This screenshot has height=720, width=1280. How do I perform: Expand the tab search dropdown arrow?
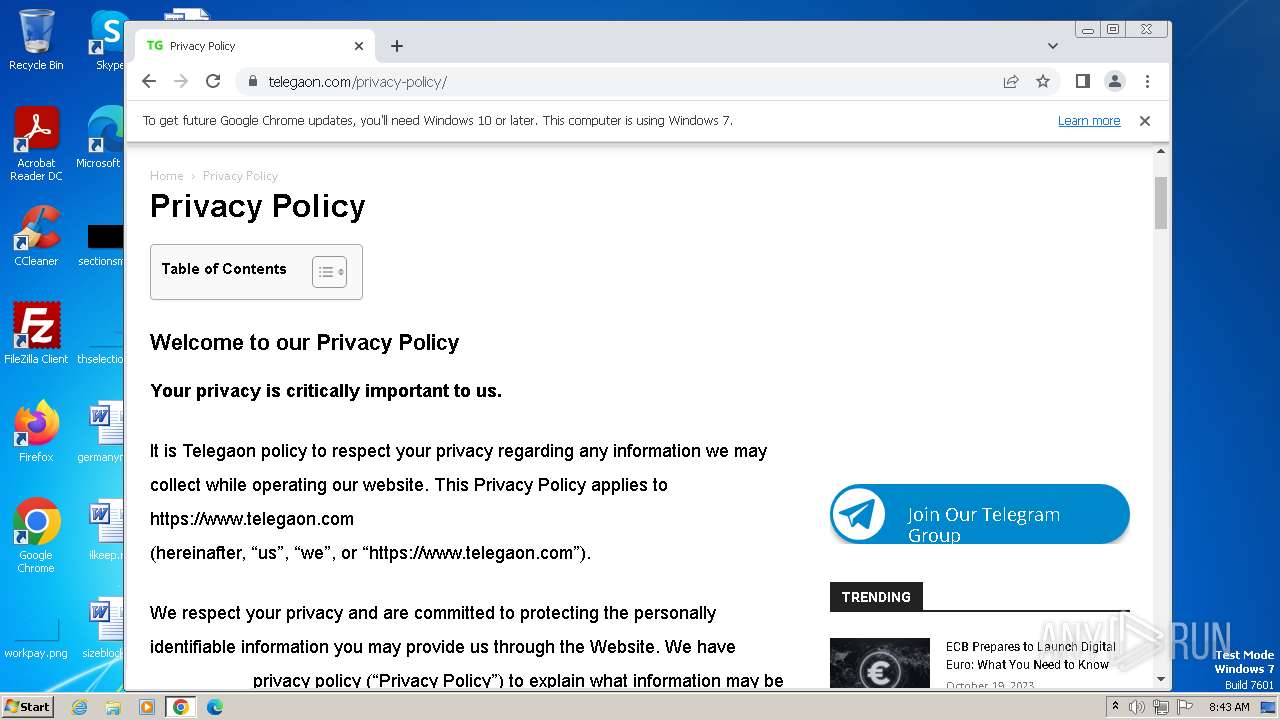[x=1052, y=46]
